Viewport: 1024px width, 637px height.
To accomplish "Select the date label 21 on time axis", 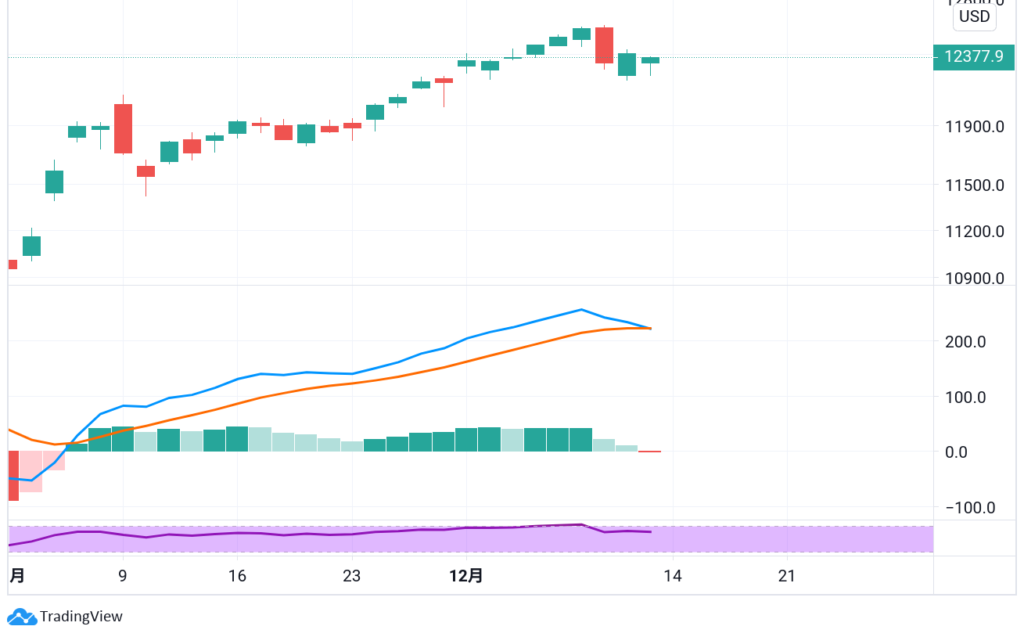I will click(786, 576).
